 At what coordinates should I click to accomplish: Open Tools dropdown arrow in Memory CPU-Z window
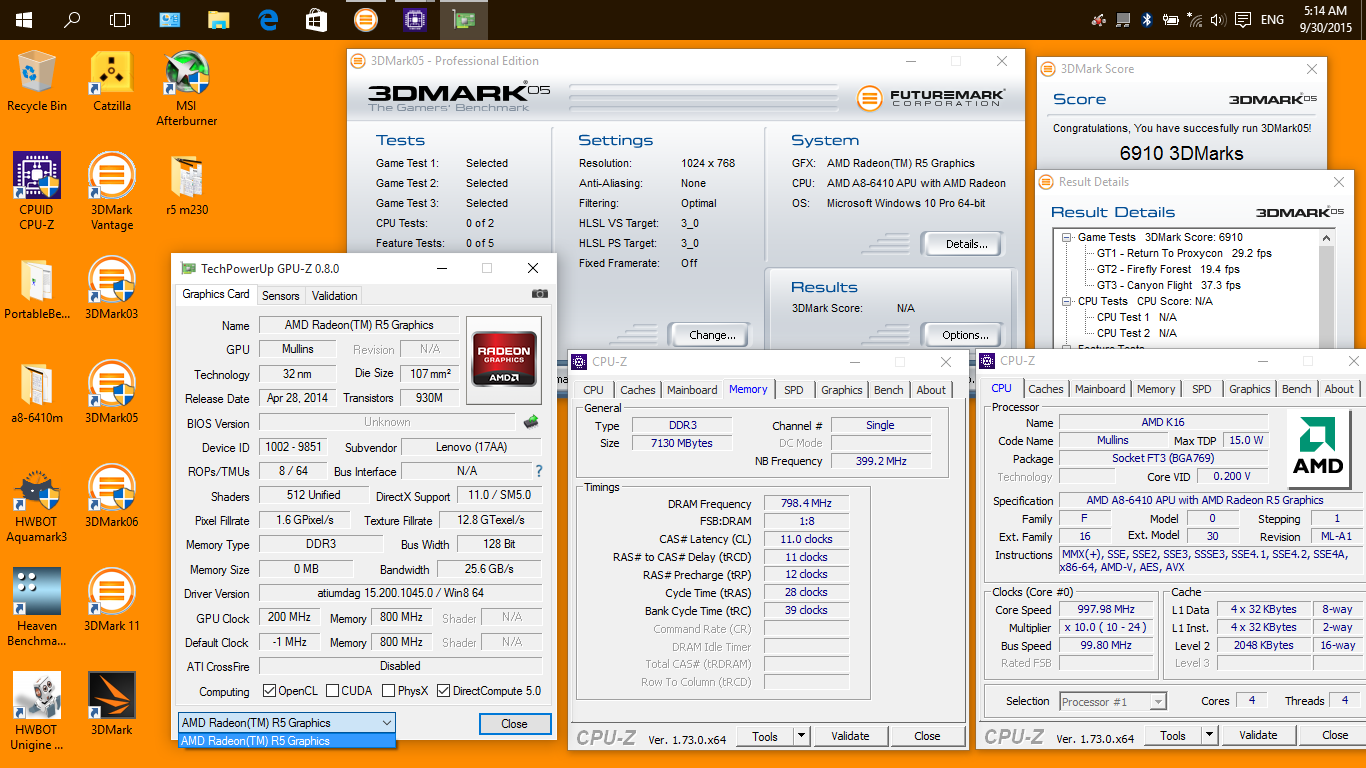pos(802,736)
